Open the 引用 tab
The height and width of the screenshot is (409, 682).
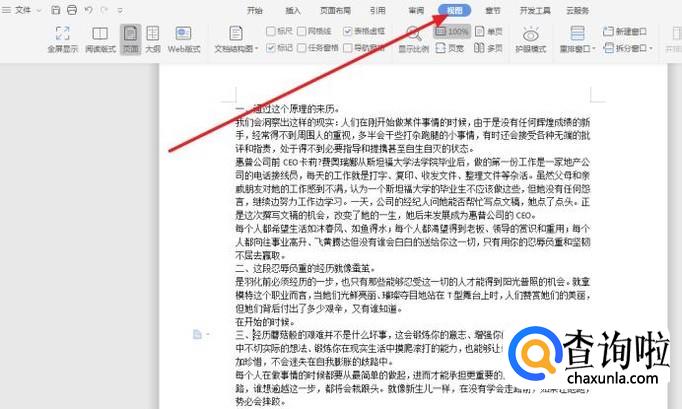click(377, 10)
